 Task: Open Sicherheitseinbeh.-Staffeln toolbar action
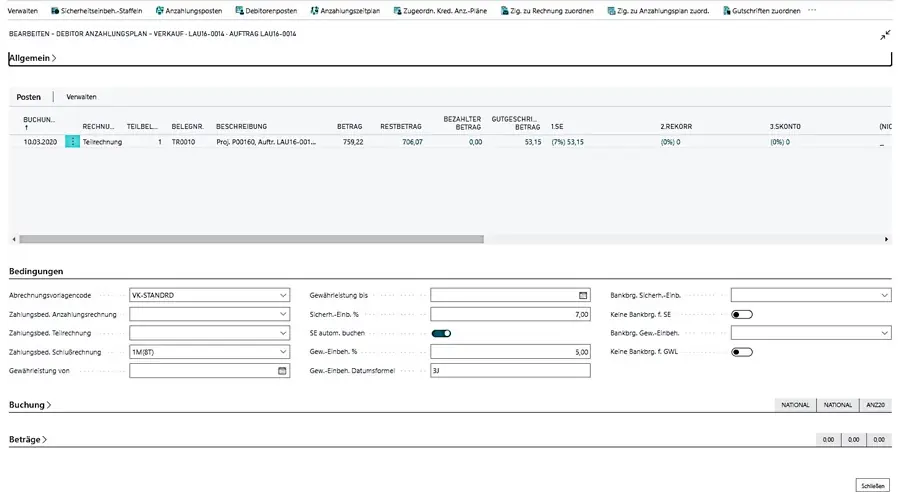(x=96, y=11)
